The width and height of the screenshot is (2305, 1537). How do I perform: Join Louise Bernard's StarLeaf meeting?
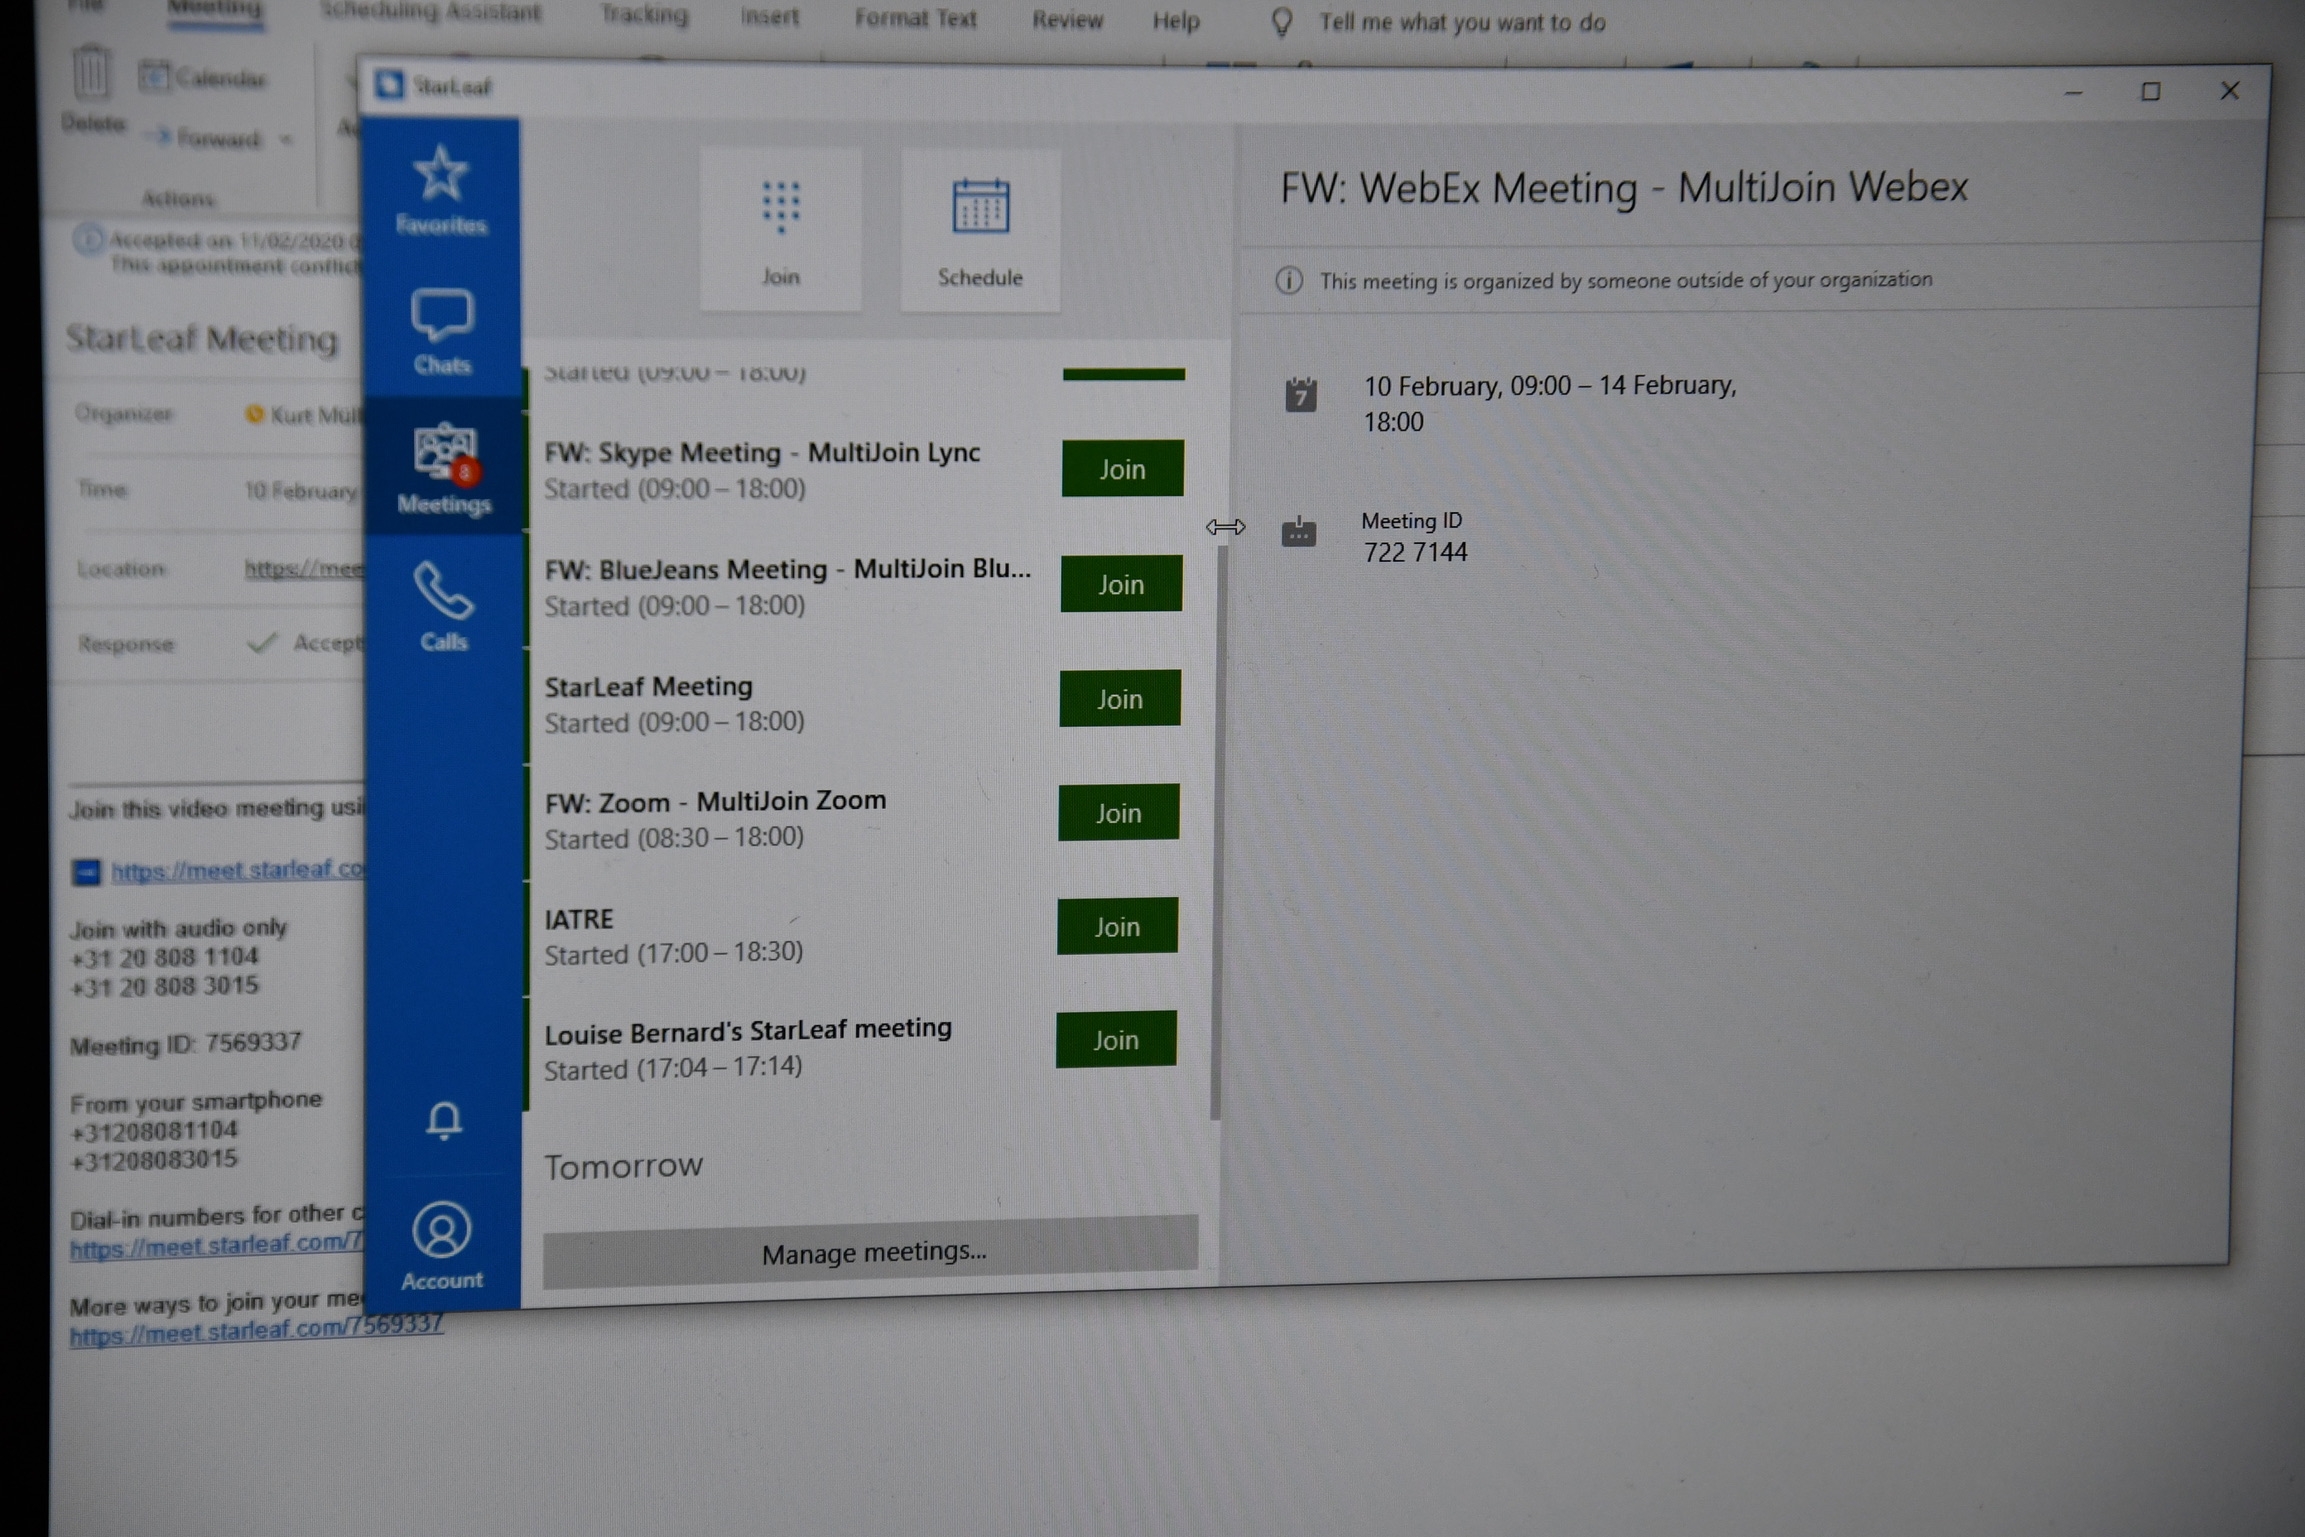(1115, 1040)
